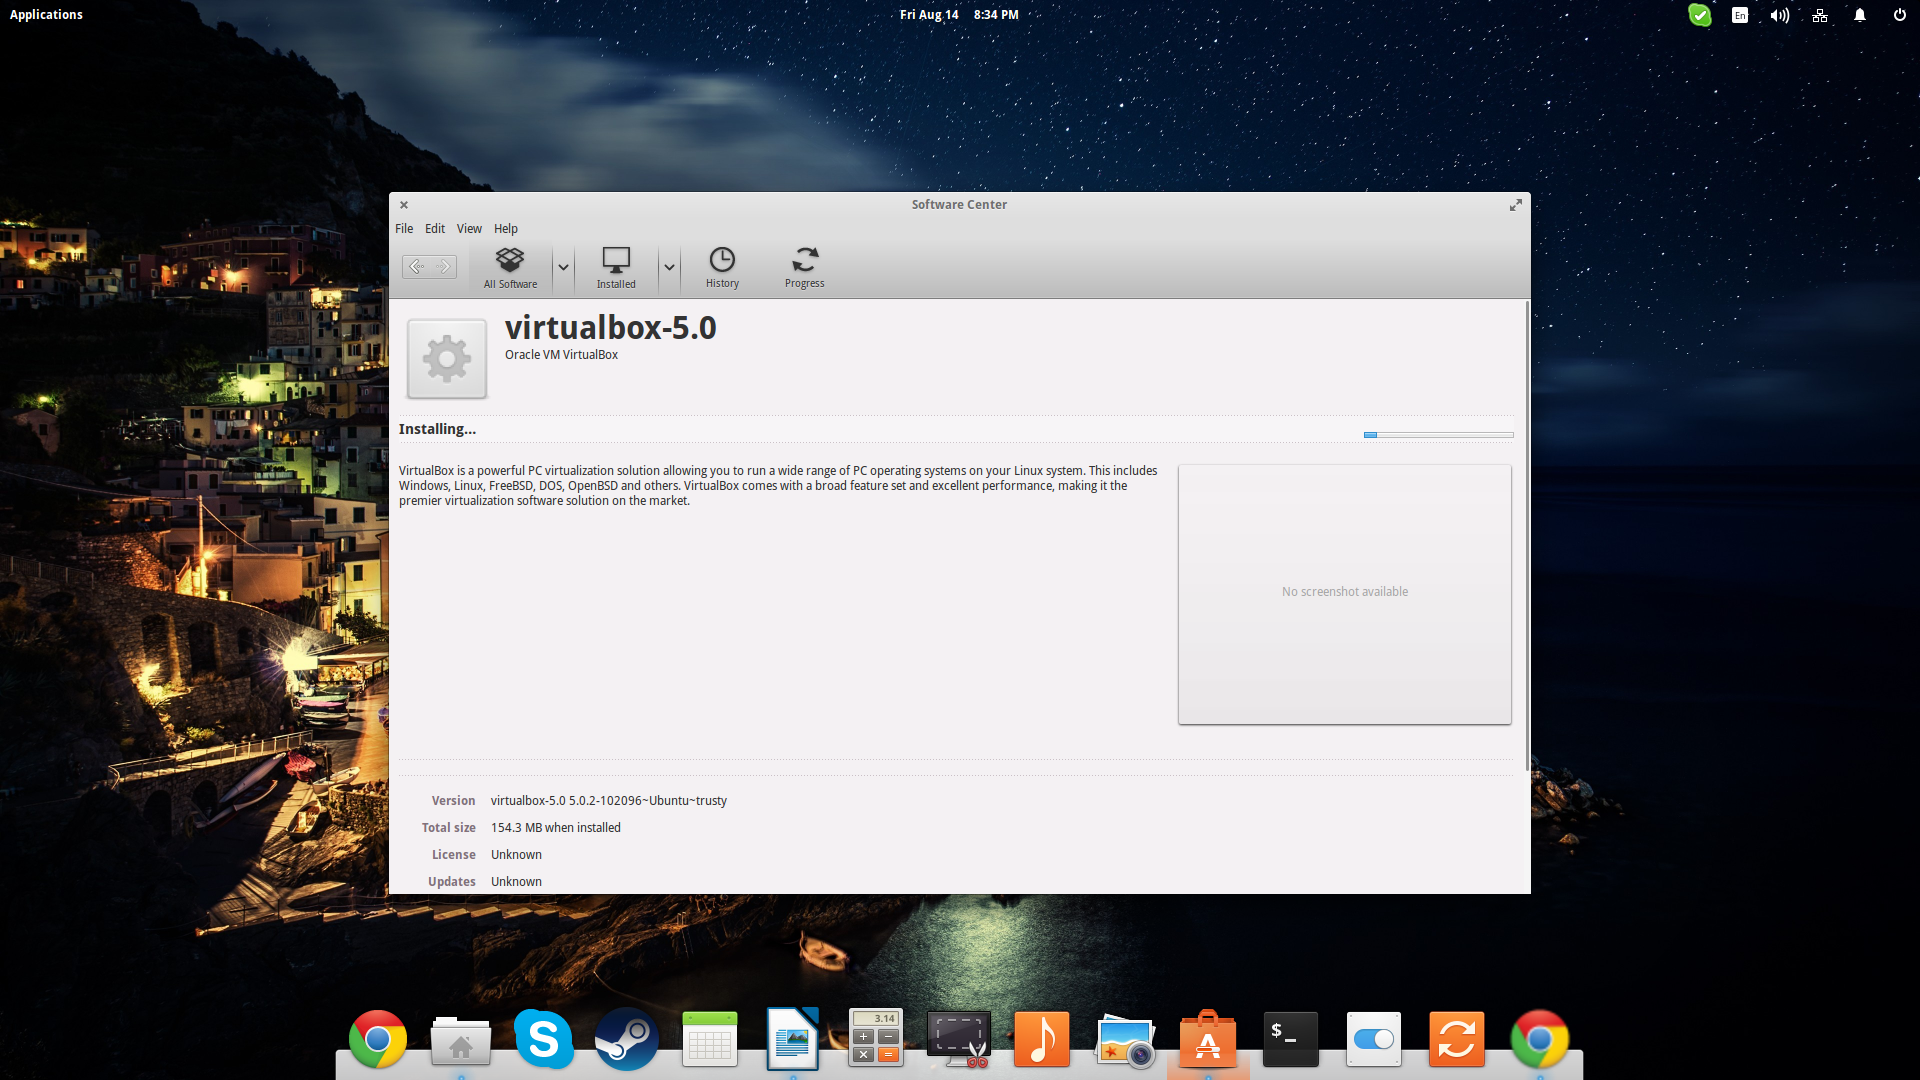Click the 154.3 MB when installed text
The width and height of the screenshot is (1920, 1080).
[x=556, y=828]
